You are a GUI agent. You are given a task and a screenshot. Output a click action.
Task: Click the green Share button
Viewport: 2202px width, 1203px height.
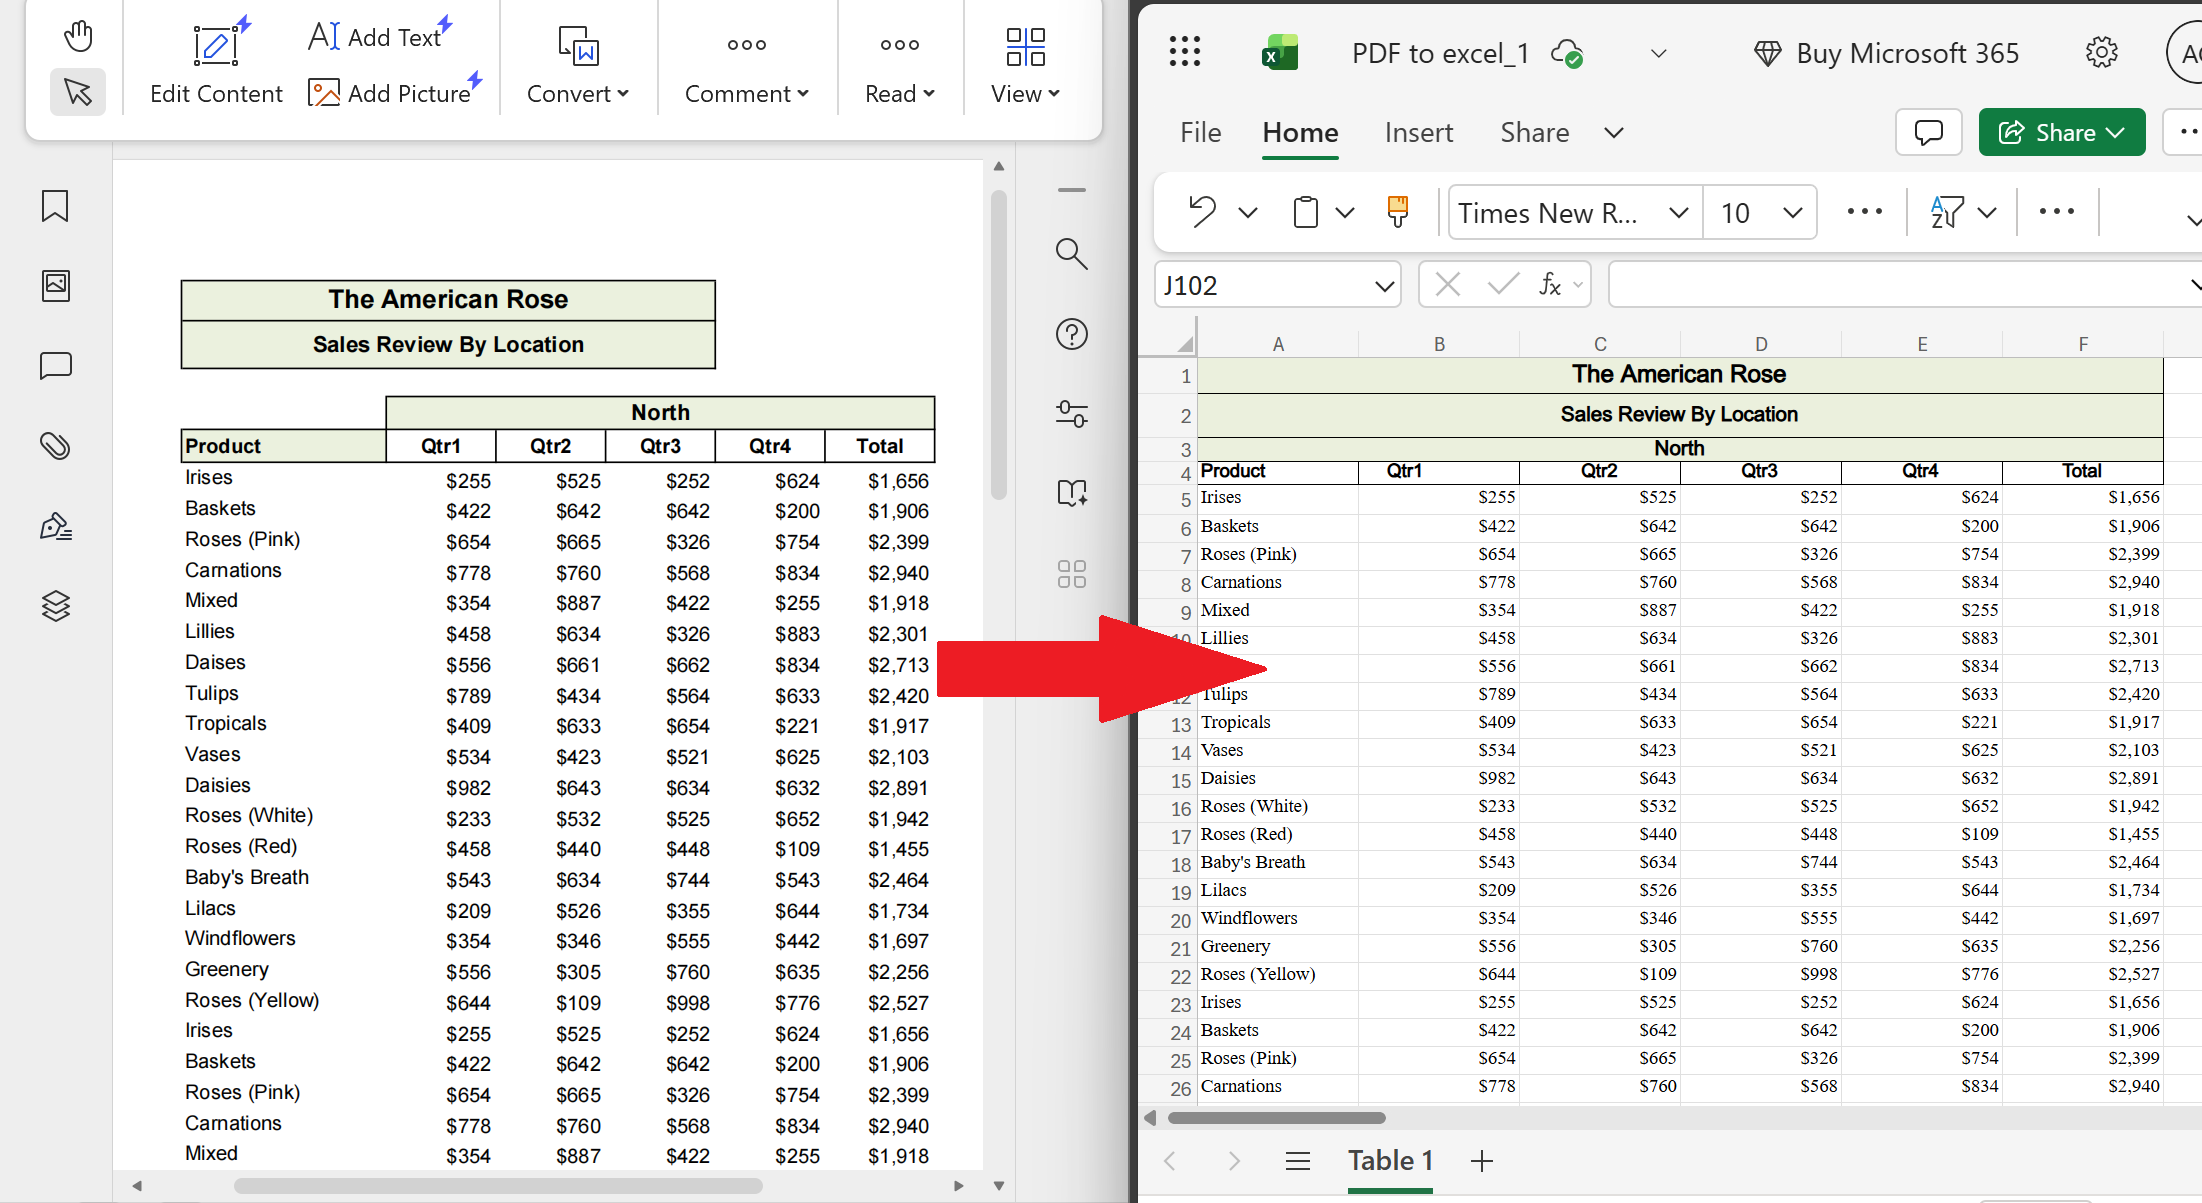2061,133
